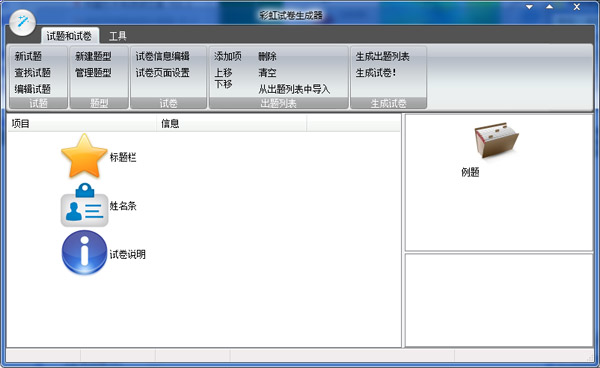Open 管理题型 in the ribbon
The width and height of the screenshot is (600, 368).
point(93,73)
